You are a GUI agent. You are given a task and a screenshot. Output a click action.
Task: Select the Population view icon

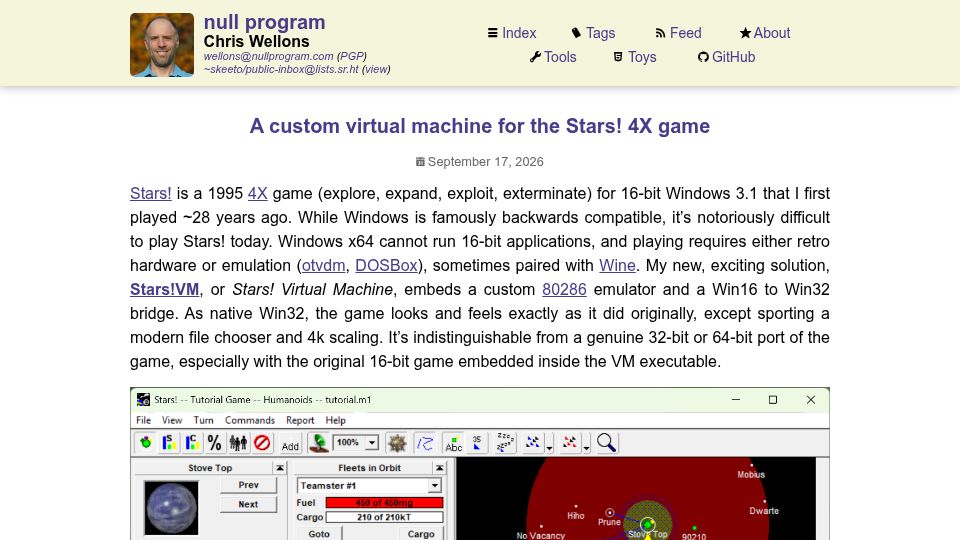tap(238, 443)
